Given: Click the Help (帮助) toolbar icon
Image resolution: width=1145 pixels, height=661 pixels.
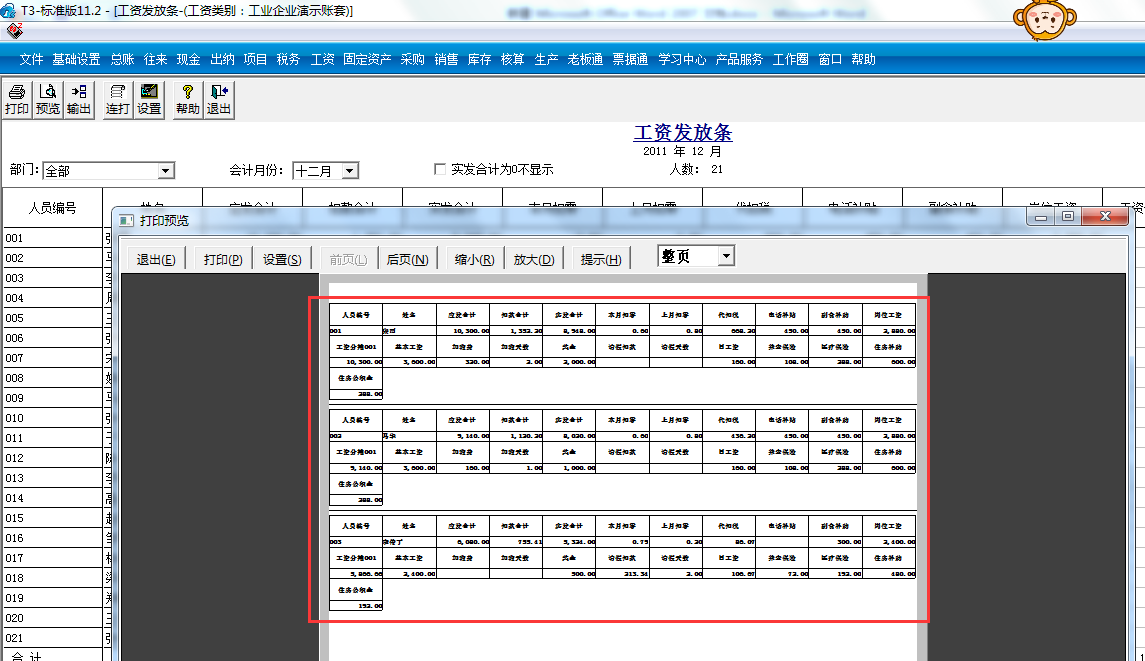Looking at the screenshot, I should (187, 99).
